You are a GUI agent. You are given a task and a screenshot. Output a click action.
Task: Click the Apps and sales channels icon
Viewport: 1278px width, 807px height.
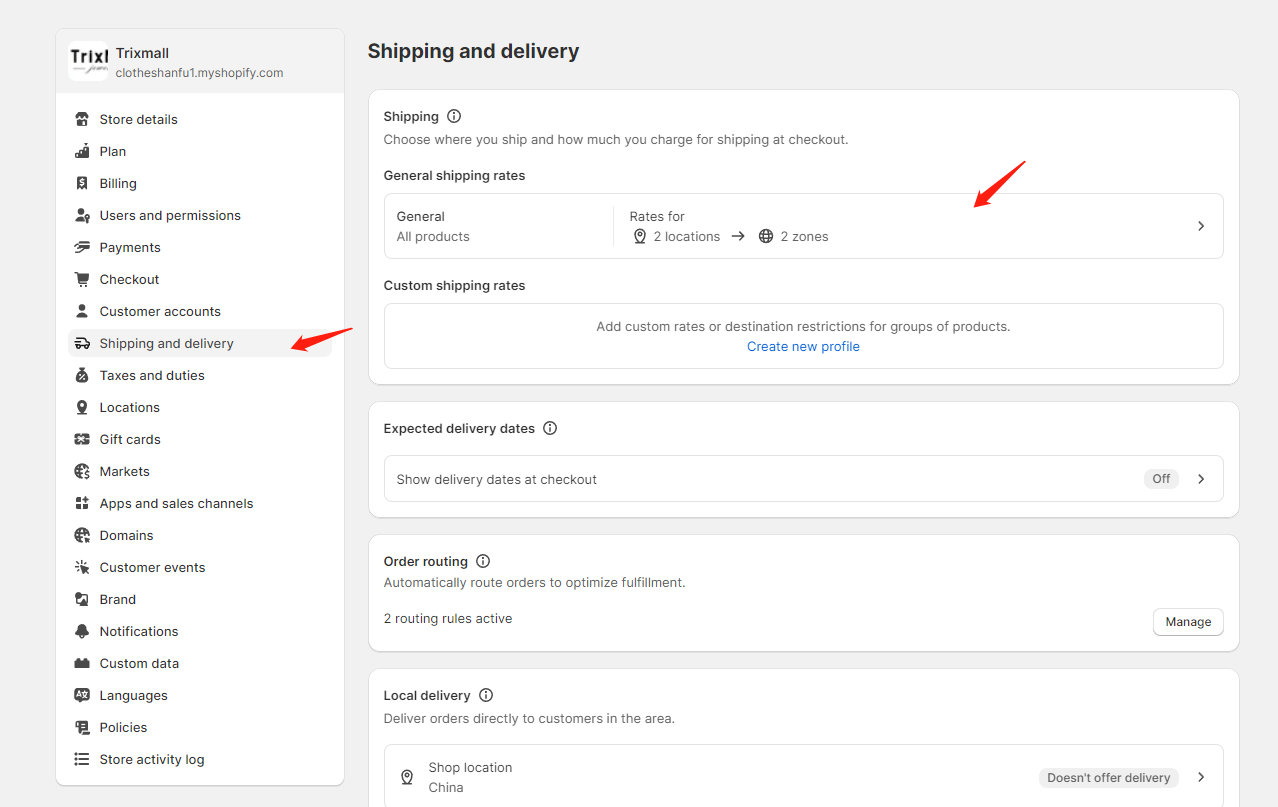[82, 503]
